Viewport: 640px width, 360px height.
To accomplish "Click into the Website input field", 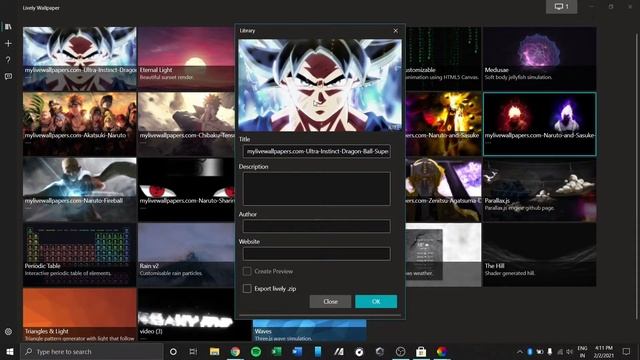I will 316,254.
